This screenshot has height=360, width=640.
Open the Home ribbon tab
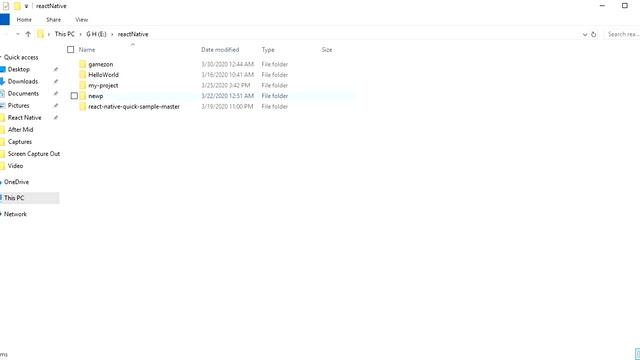tap(24, 20)
